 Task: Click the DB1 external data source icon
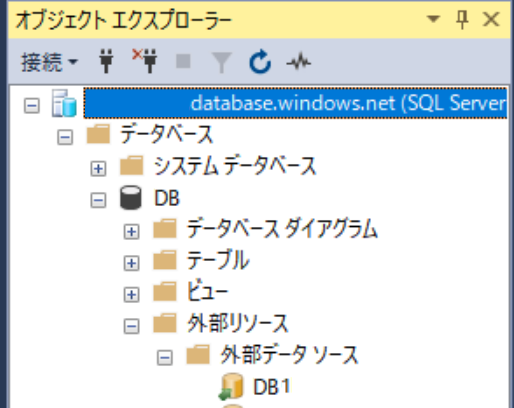coord(231,386)
